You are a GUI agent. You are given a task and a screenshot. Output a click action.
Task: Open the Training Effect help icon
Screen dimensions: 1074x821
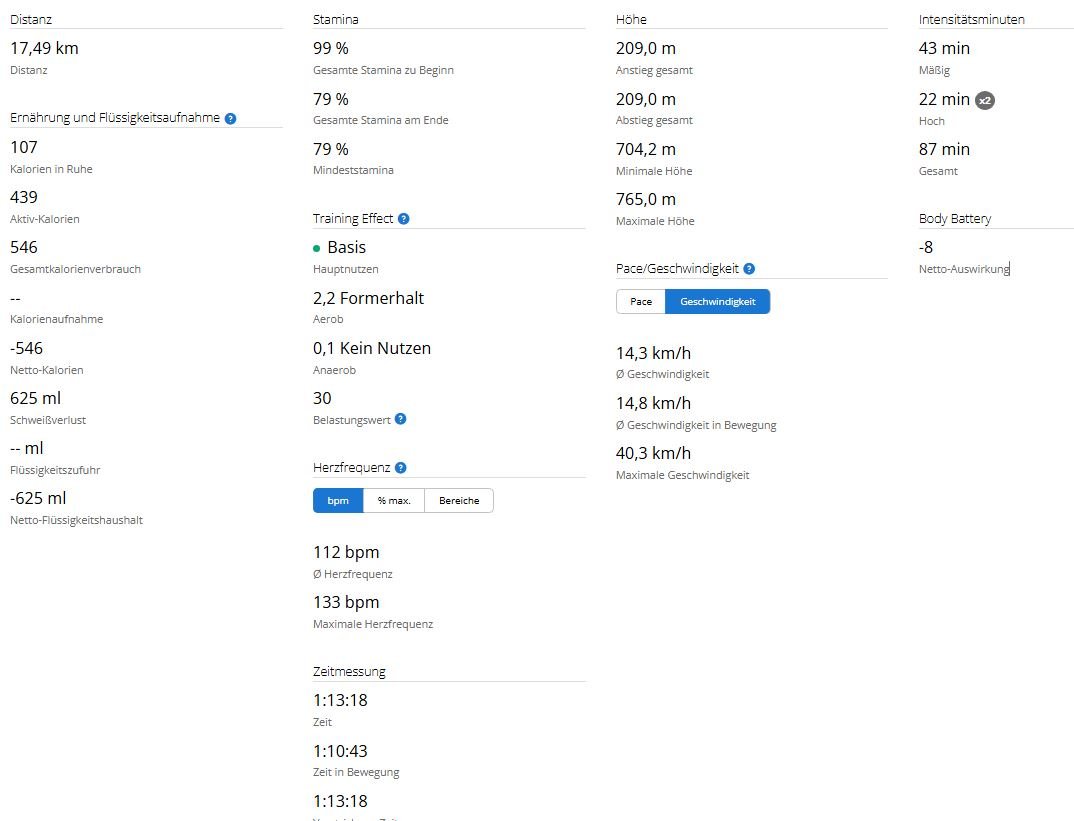[403, 219]
